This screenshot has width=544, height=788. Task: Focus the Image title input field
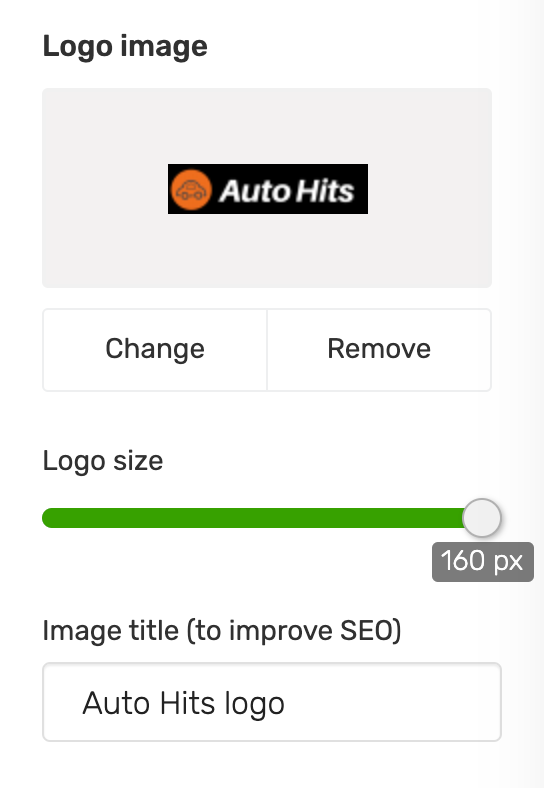pos(272,702)
